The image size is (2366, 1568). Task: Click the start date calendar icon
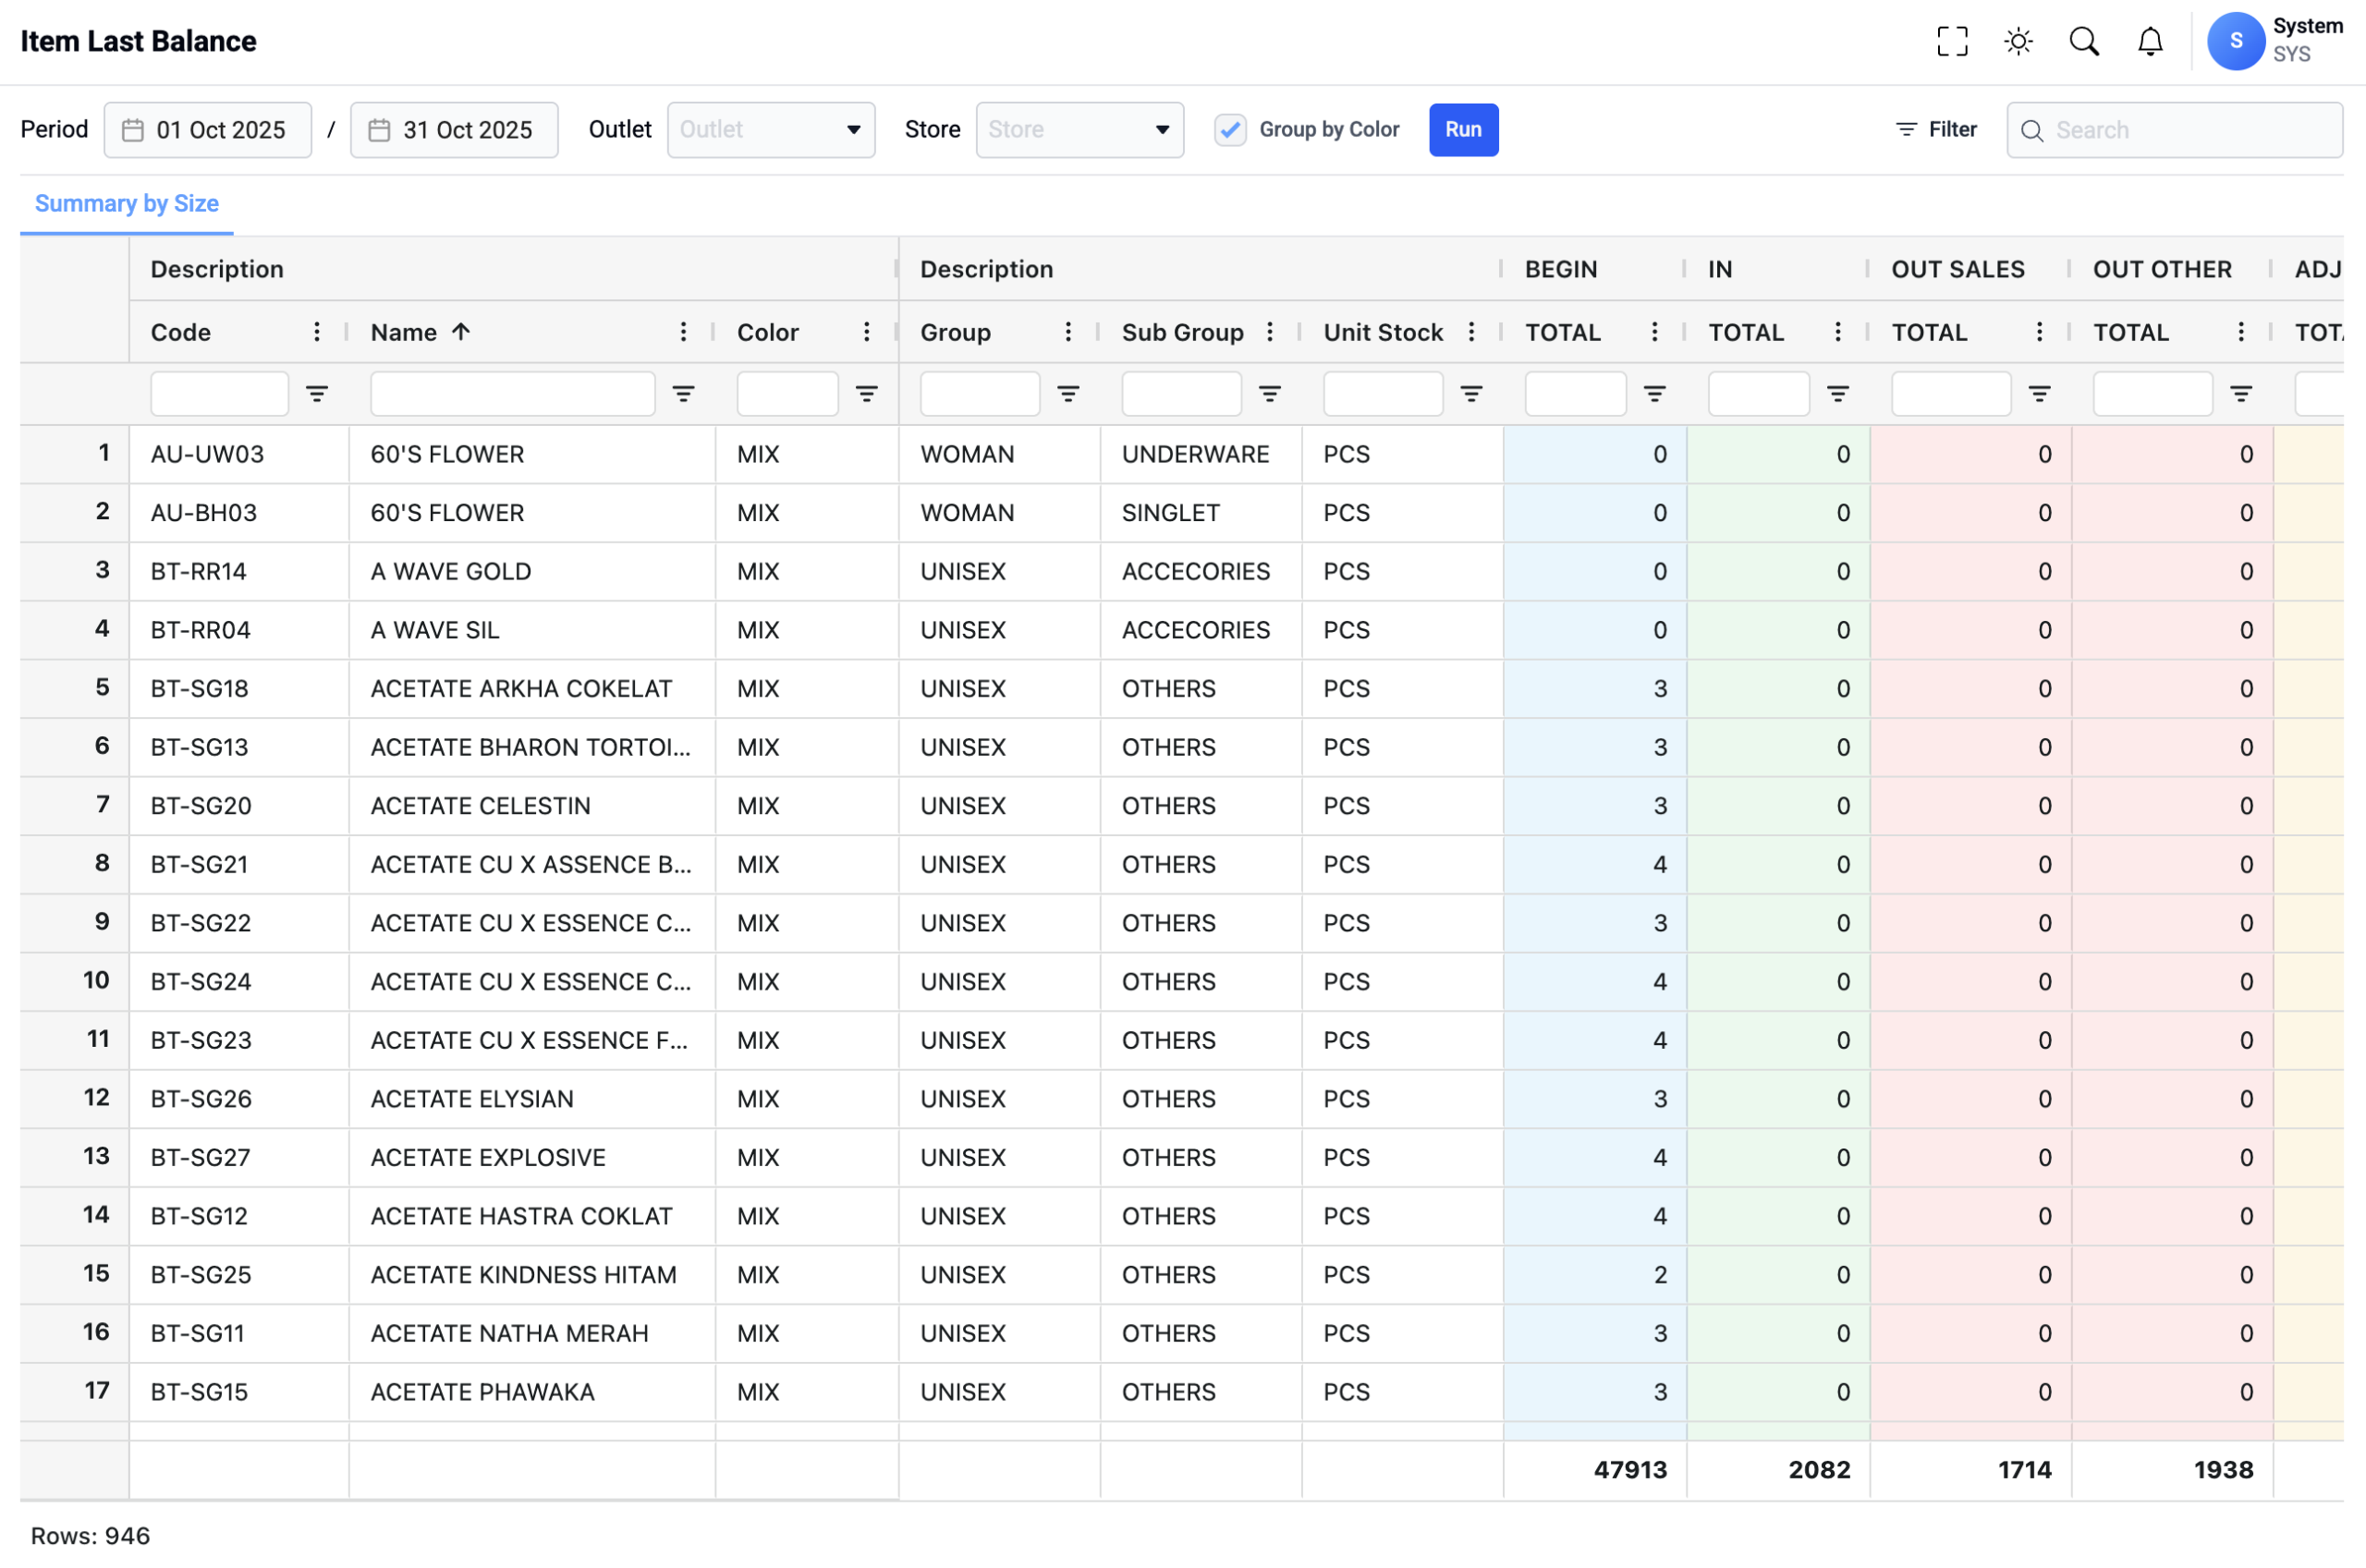pyautogui.click(x=133, y=130)
